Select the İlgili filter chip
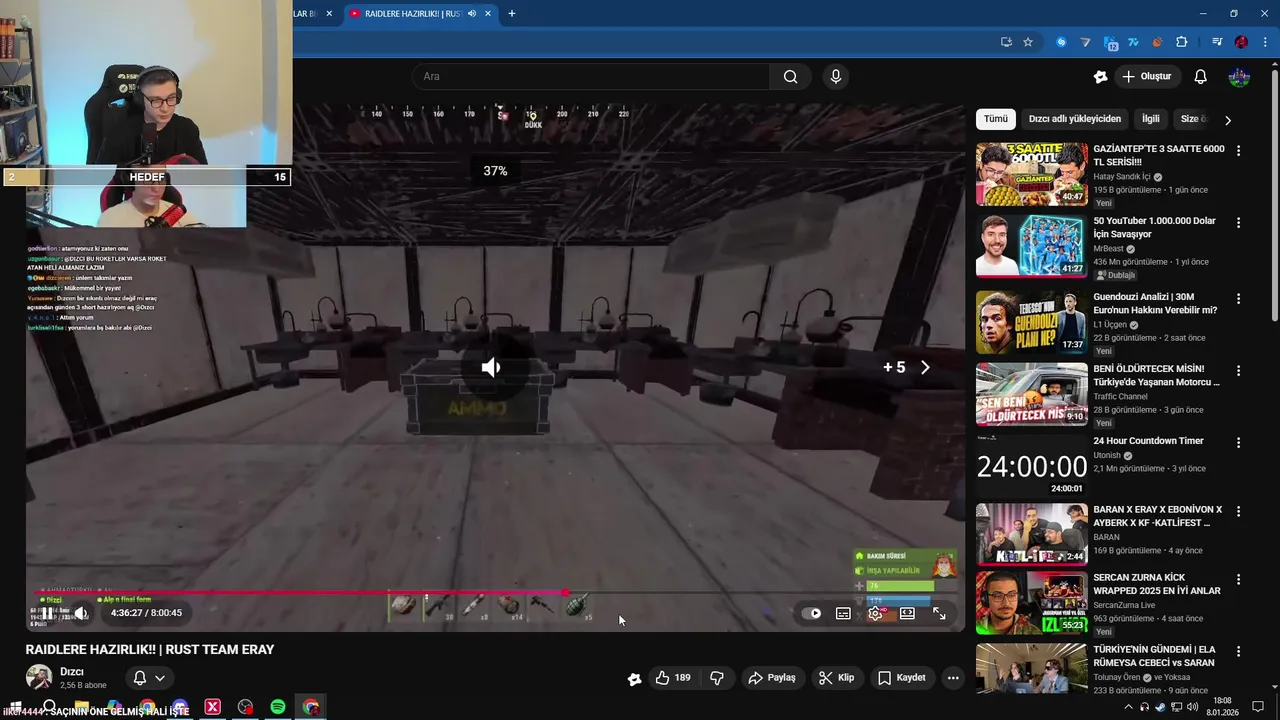This screenshot has width=1280, height=720. 1151,119
